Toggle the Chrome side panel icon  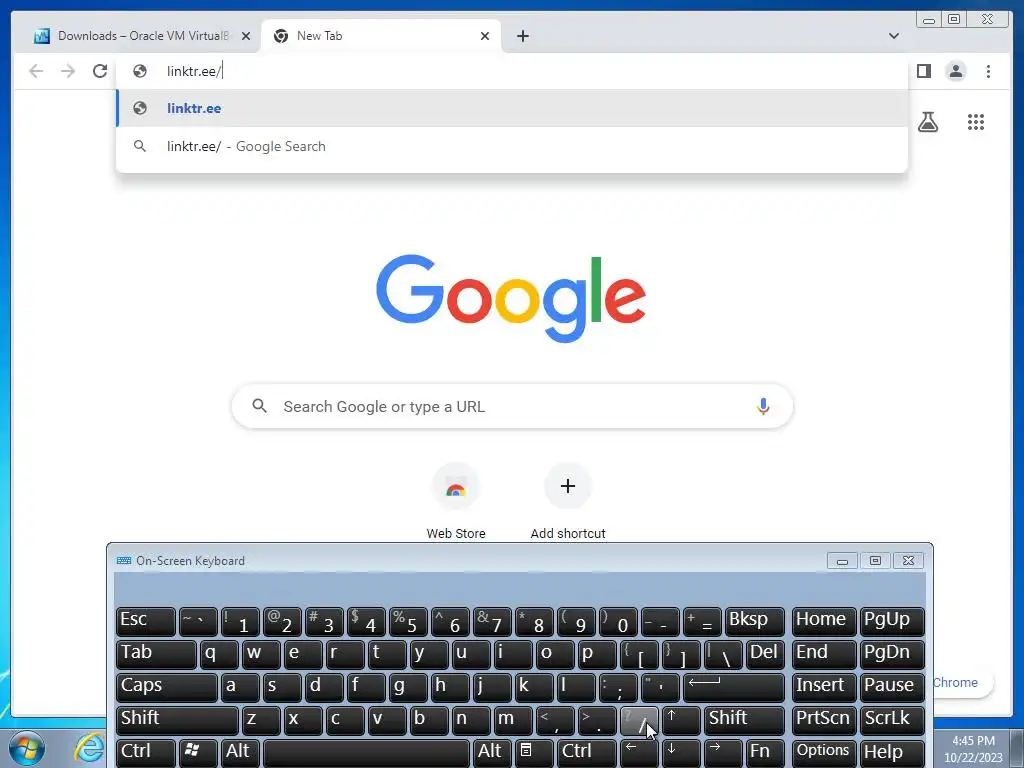tap(923, 71)
